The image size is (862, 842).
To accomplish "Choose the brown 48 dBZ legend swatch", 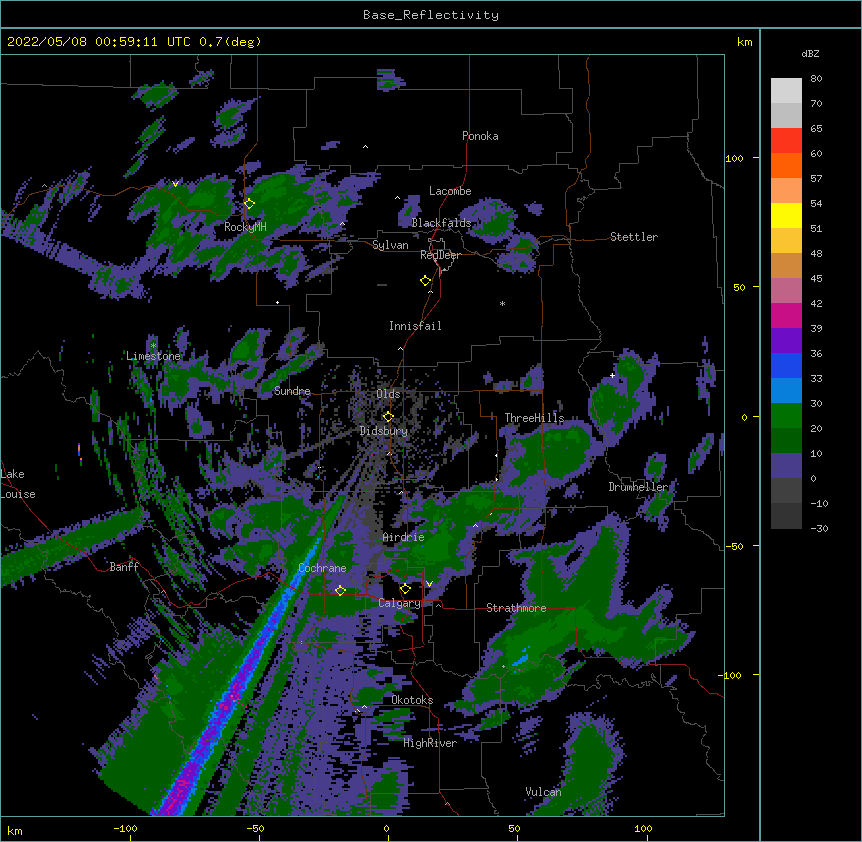I will tap(786, 265).
